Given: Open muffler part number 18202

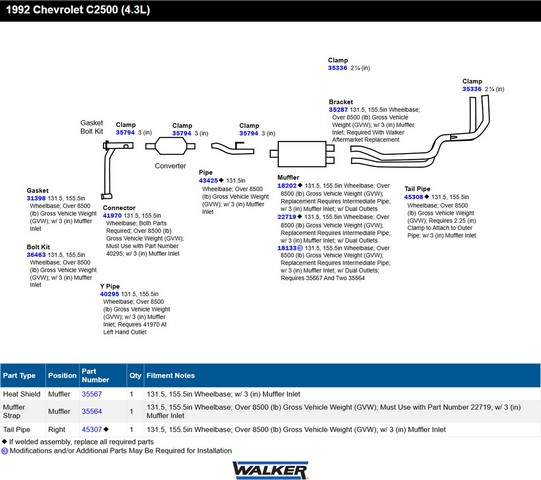Looking at the screenshot, I should [x=287, y=186].
